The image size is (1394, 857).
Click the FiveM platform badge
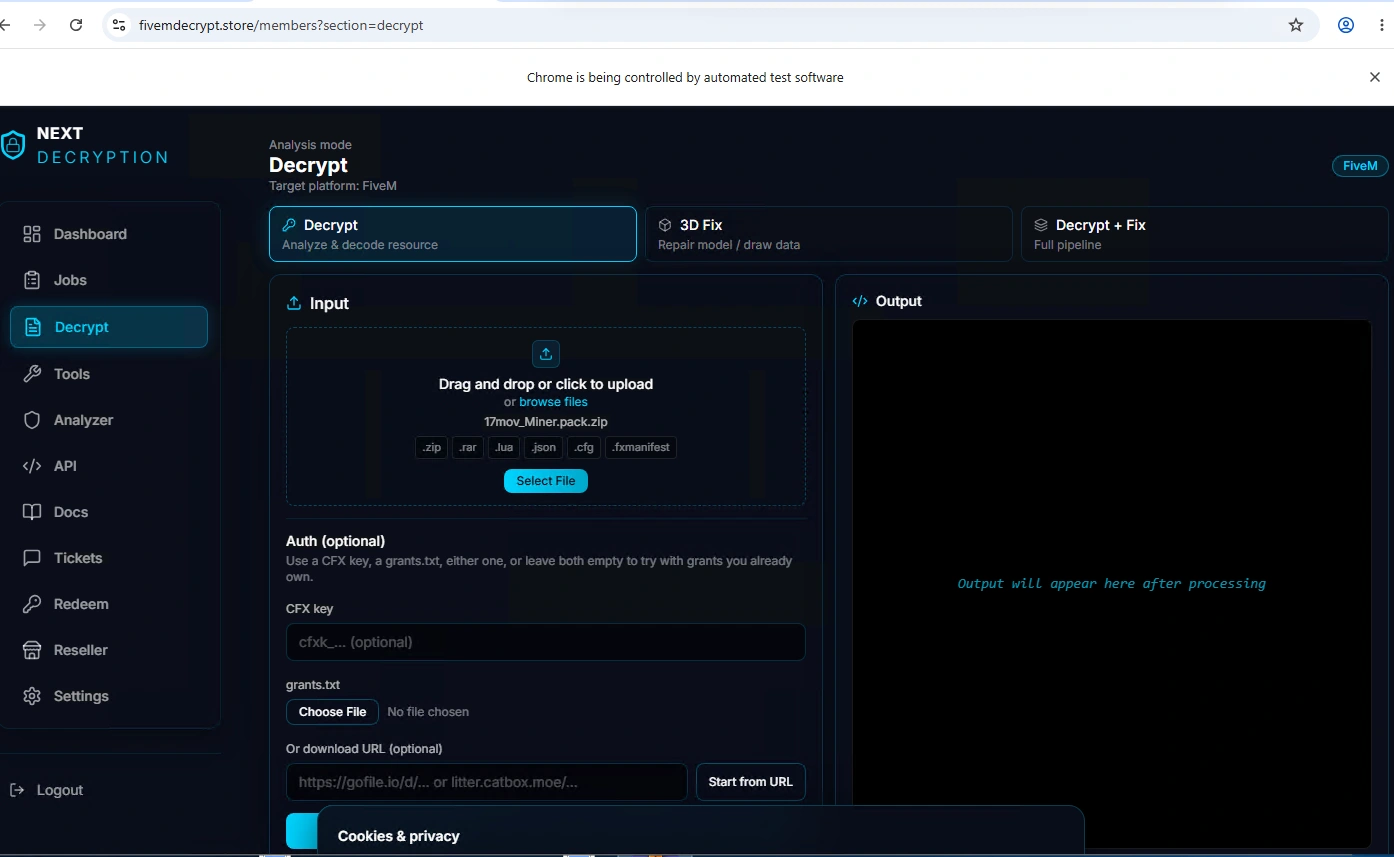pyautogui.click(x=1360, y=166)
